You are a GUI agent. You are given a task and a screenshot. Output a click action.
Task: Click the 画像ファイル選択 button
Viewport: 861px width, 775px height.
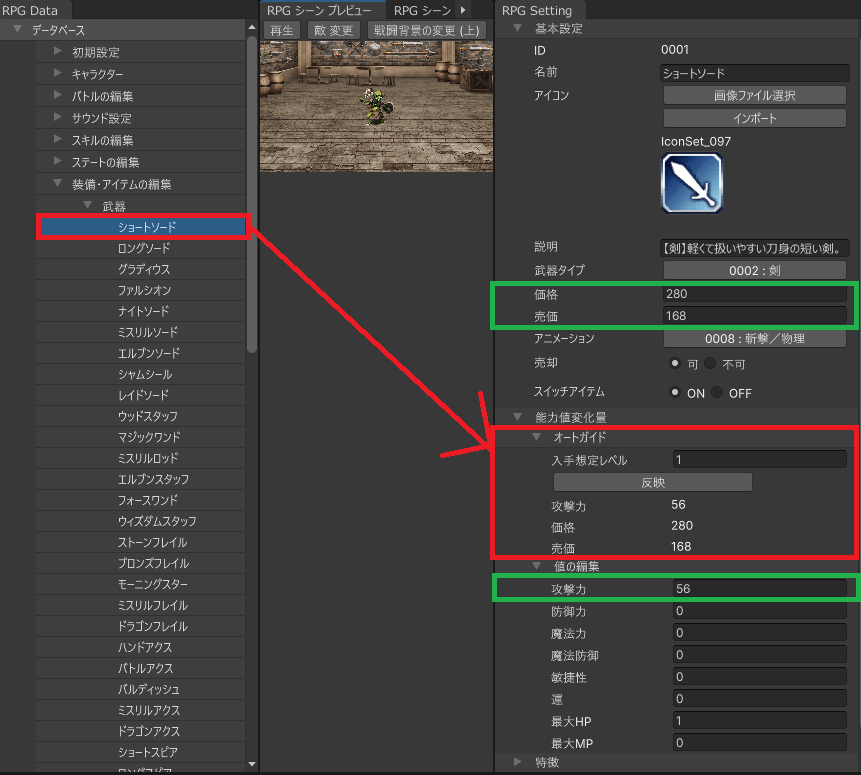coord(754,96)
